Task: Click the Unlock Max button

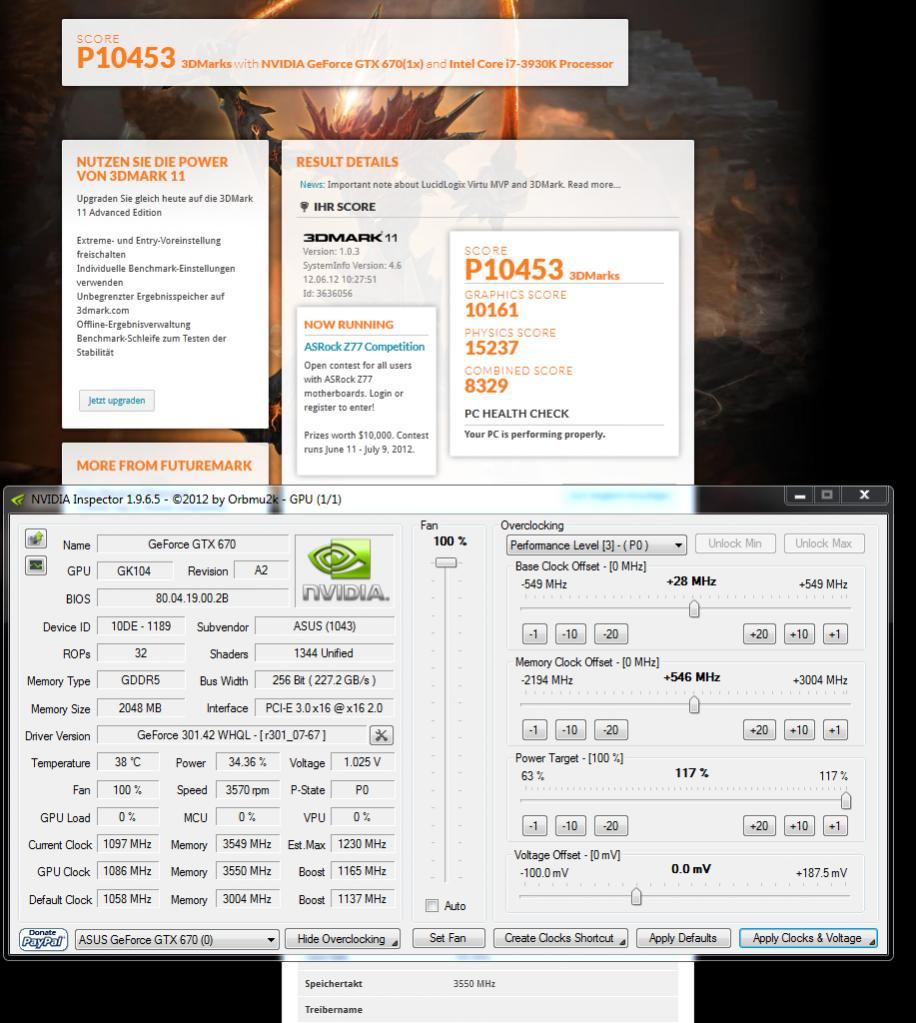Action: tap(823, 543)
